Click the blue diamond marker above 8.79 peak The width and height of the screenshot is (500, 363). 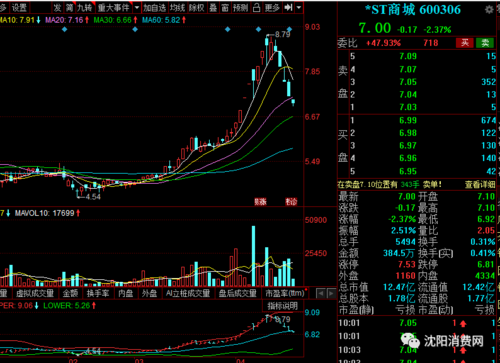pyautogui.click(x=289, y=29)
